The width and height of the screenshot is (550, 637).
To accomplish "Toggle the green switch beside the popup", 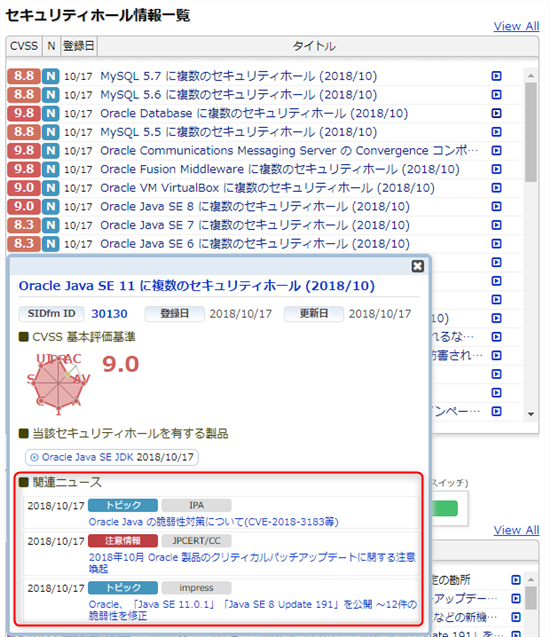I will tap(445, 508).
